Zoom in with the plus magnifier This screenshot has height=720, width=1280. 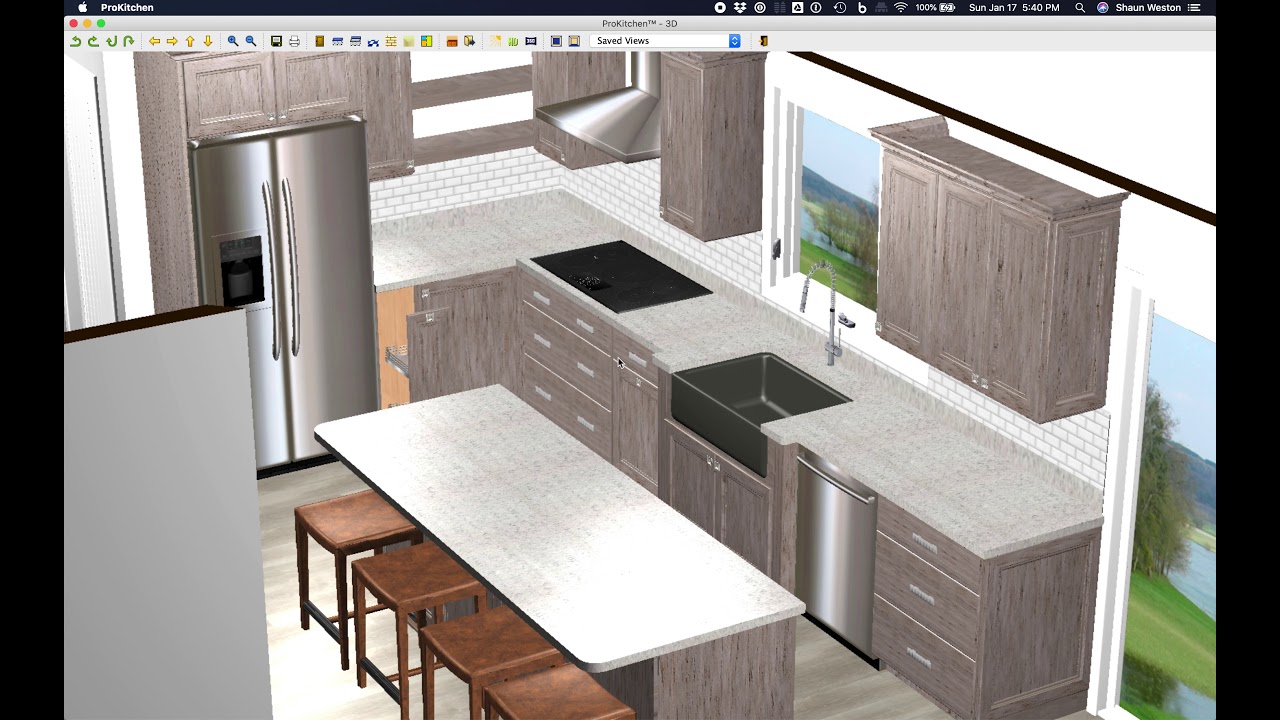click(x=233, y=41)
